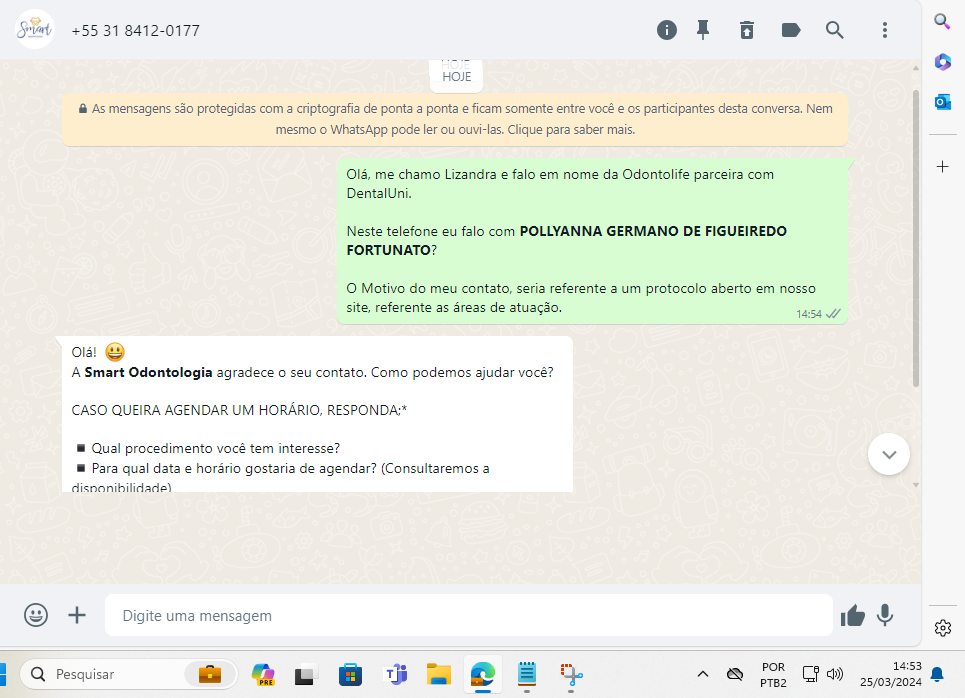The image size is (965, 698).
Task: Click the HOJE date badge
Action: point(456,76)
